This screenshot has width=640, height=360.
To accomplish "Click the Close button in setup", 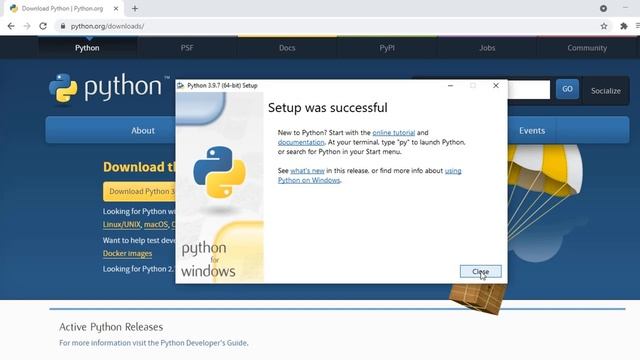I will 480,271.
